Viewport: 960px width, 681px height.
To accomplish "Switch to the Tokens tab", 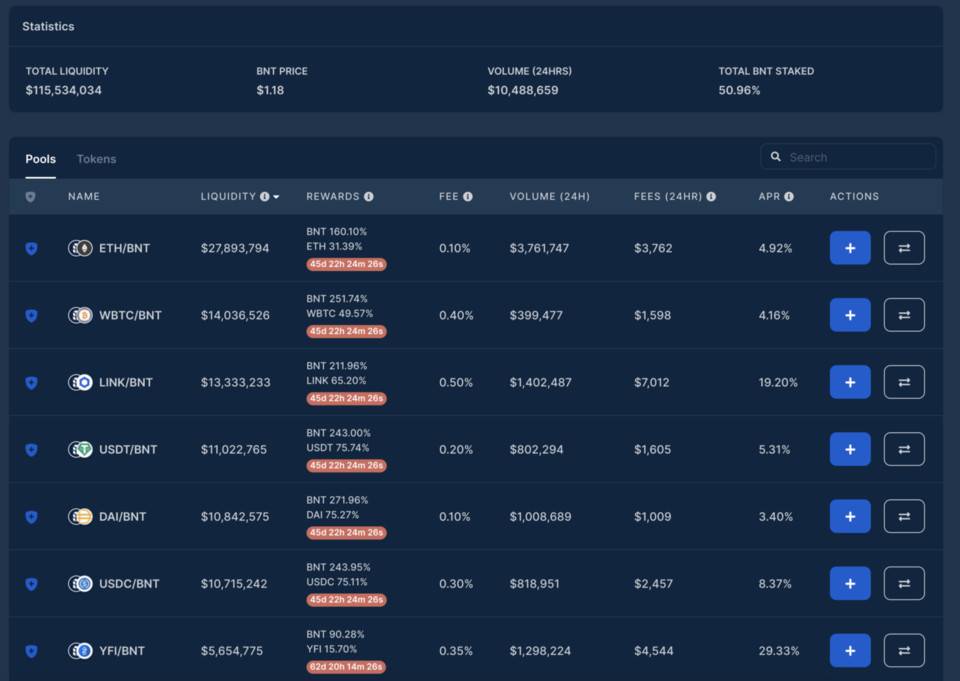I will click(96, 158).
